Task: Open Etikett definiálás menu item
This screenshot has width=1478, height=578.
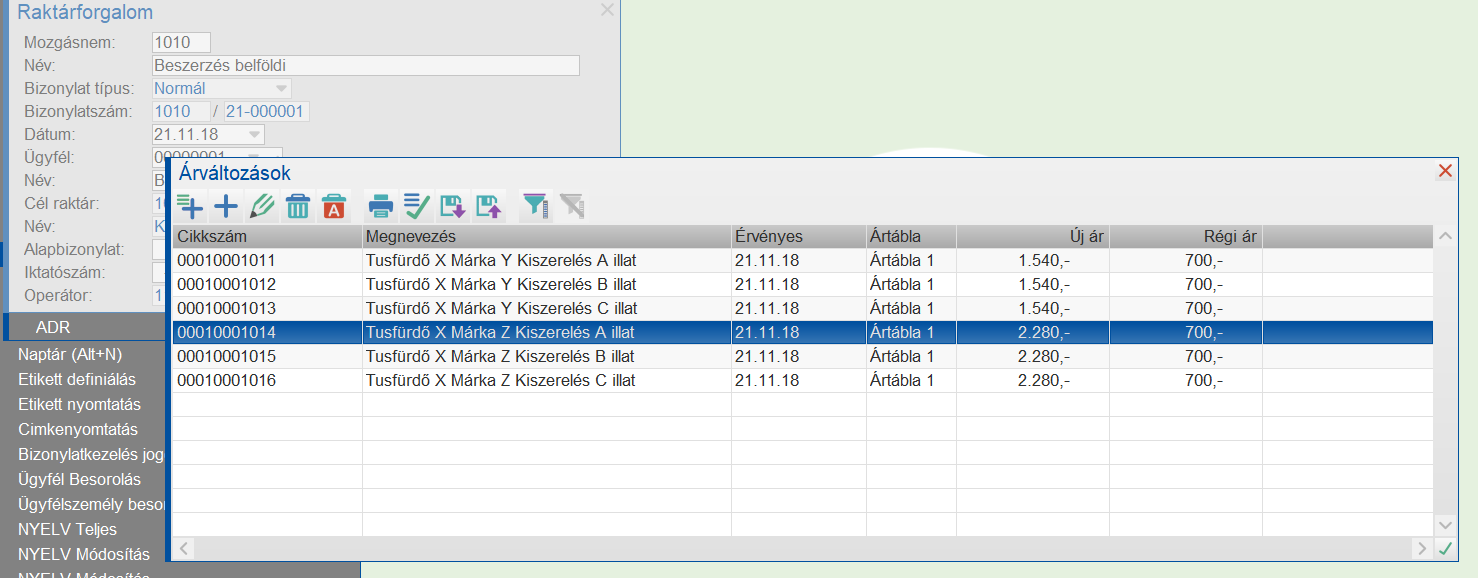Action: click(x=77, y=379)
